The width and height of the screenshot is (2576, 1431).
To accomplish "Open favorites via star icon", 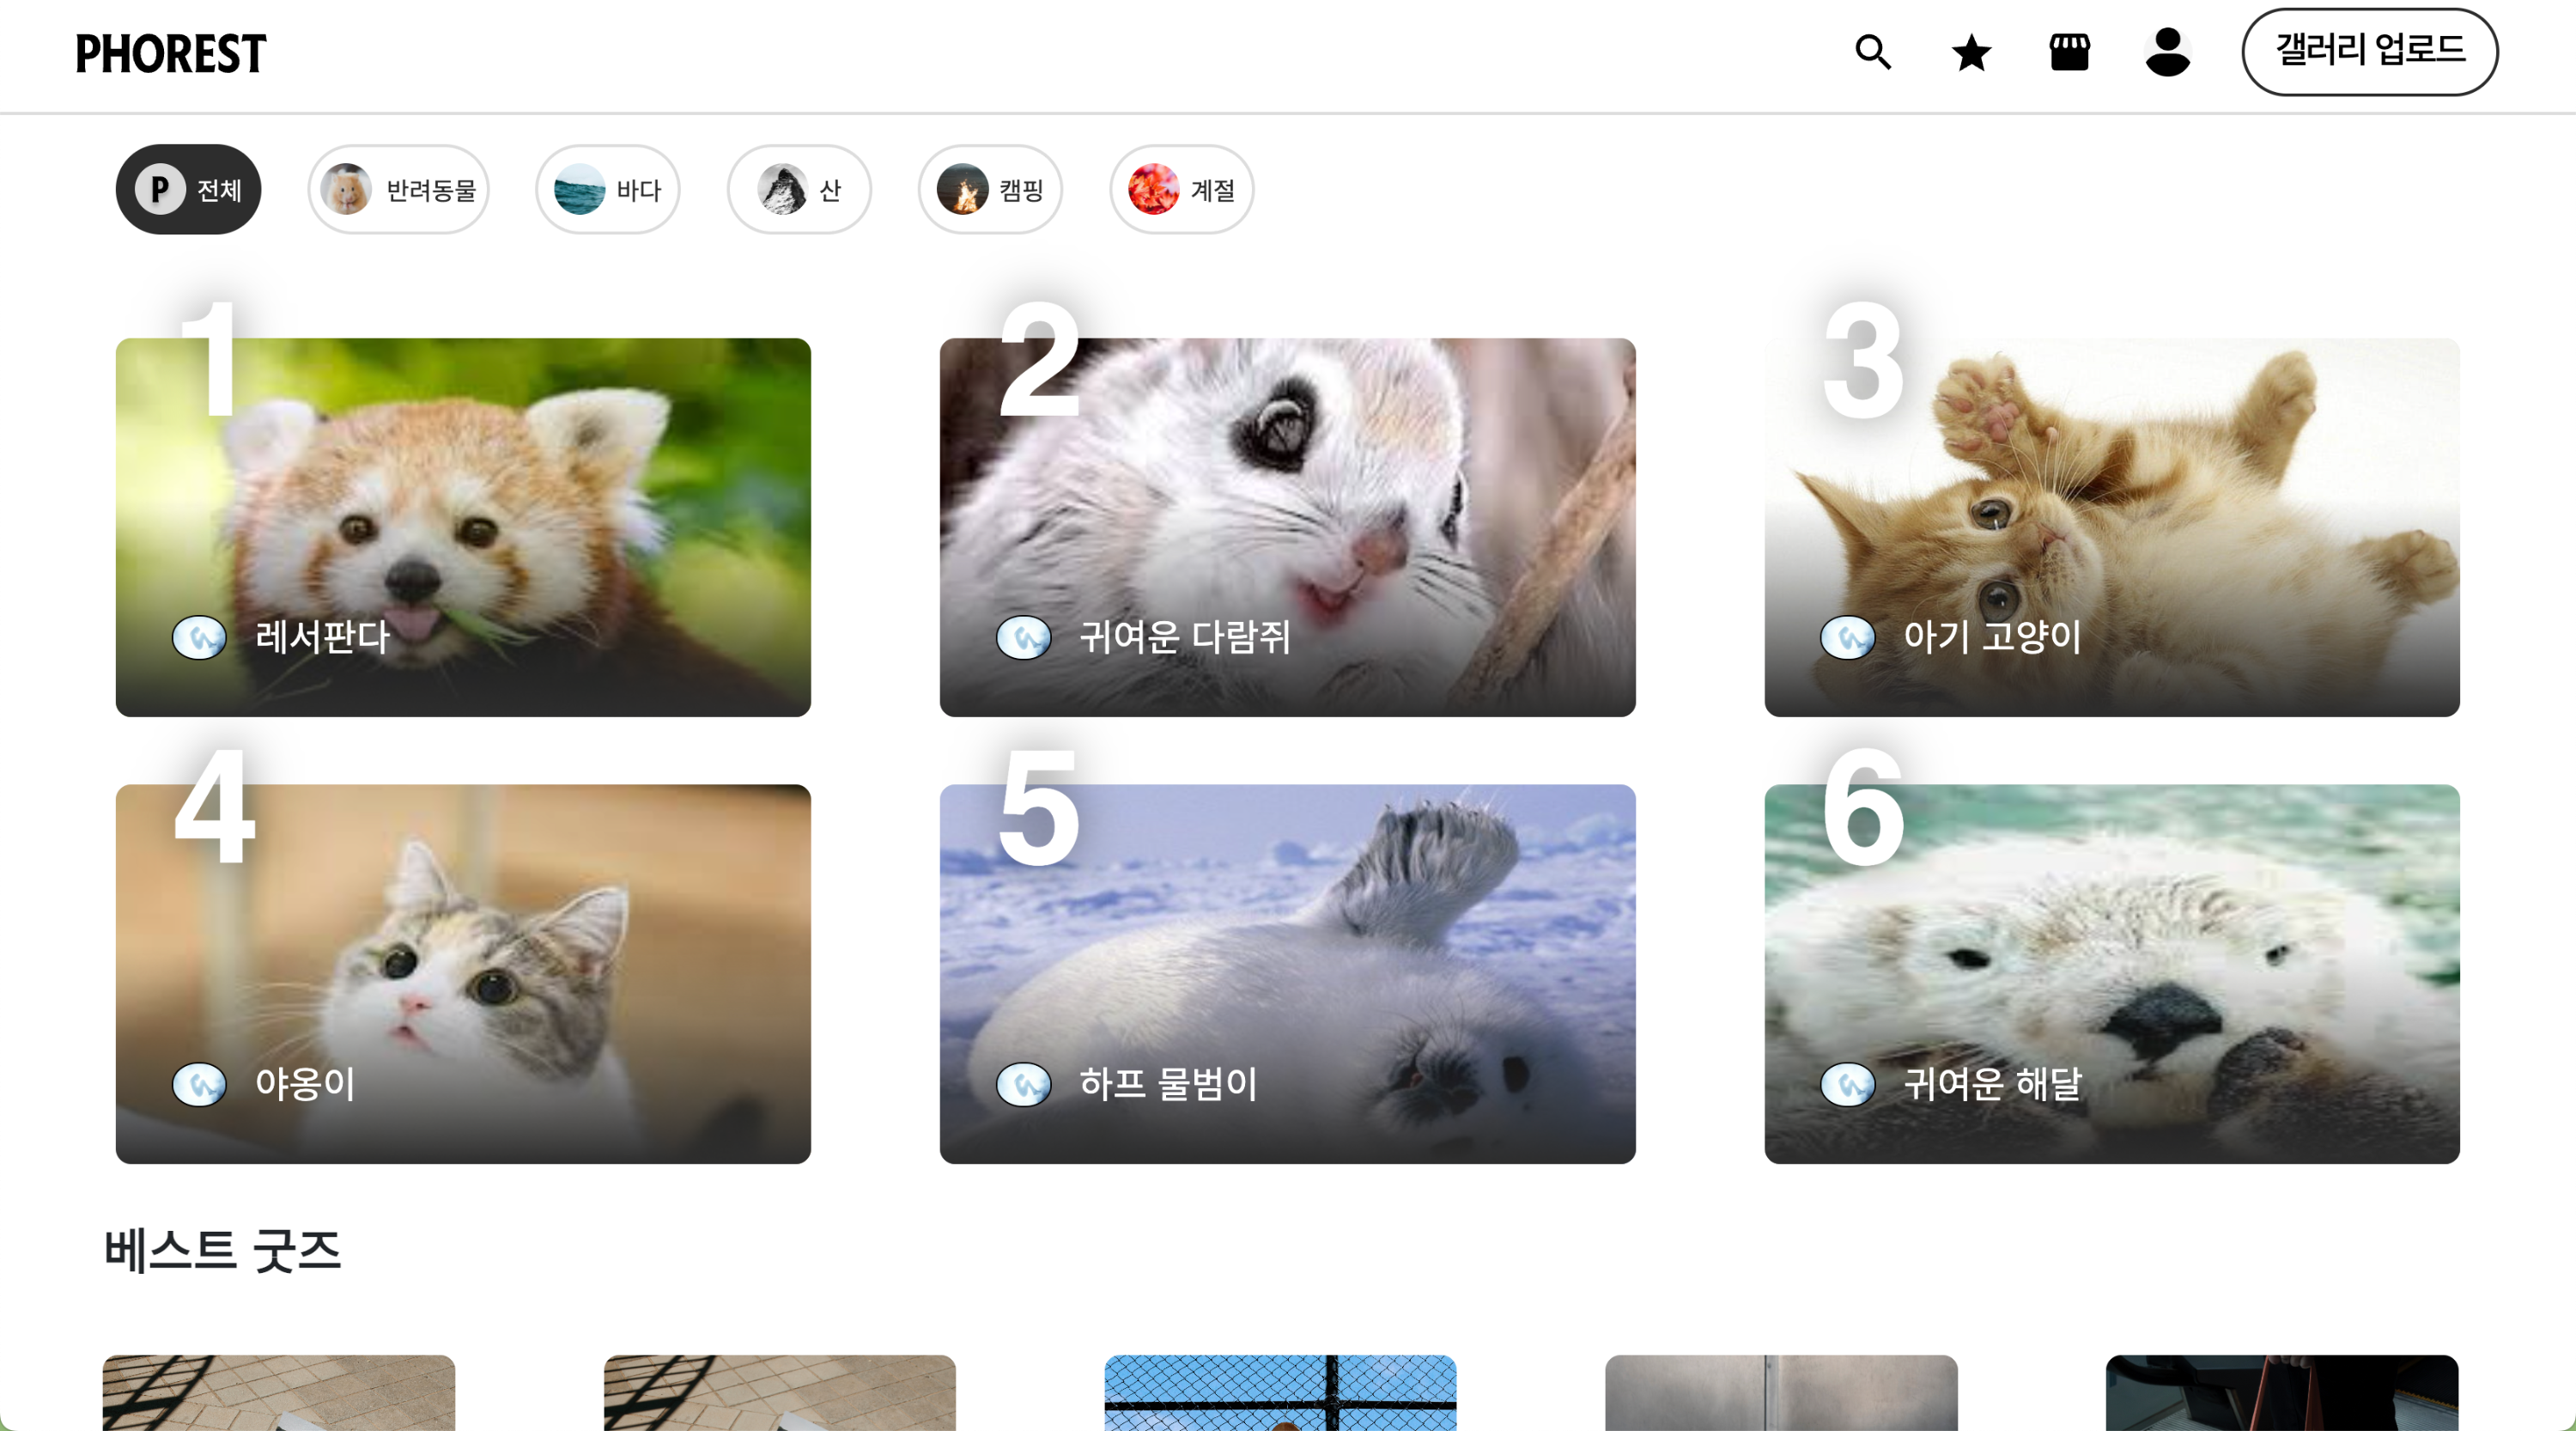I will click(1970, 52).
